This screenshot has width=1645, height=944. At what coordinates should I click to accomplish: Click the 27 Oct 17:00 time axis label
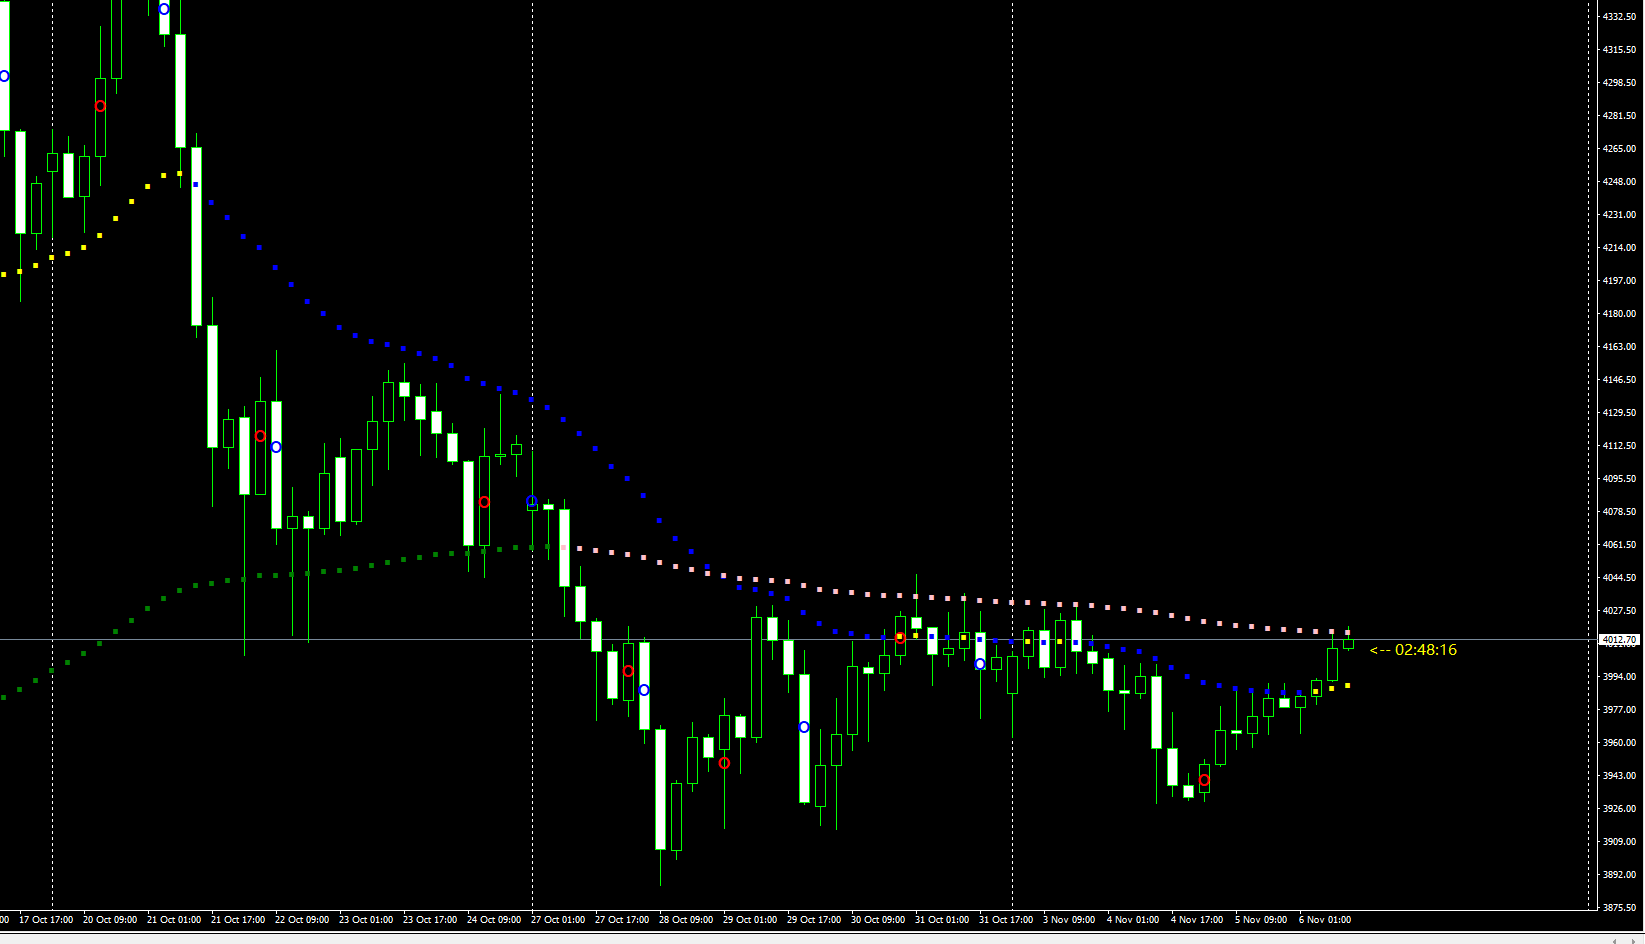pos(622,920)
